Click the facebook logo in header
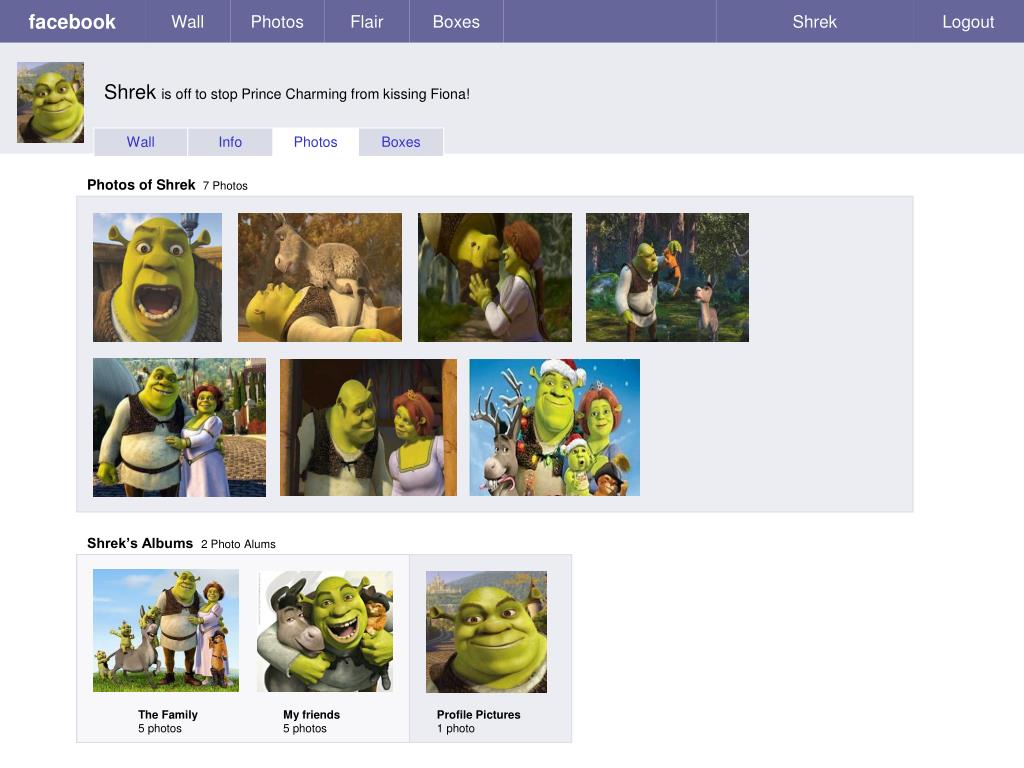The height and width of the screenshot is (768, 1024). 72,22
